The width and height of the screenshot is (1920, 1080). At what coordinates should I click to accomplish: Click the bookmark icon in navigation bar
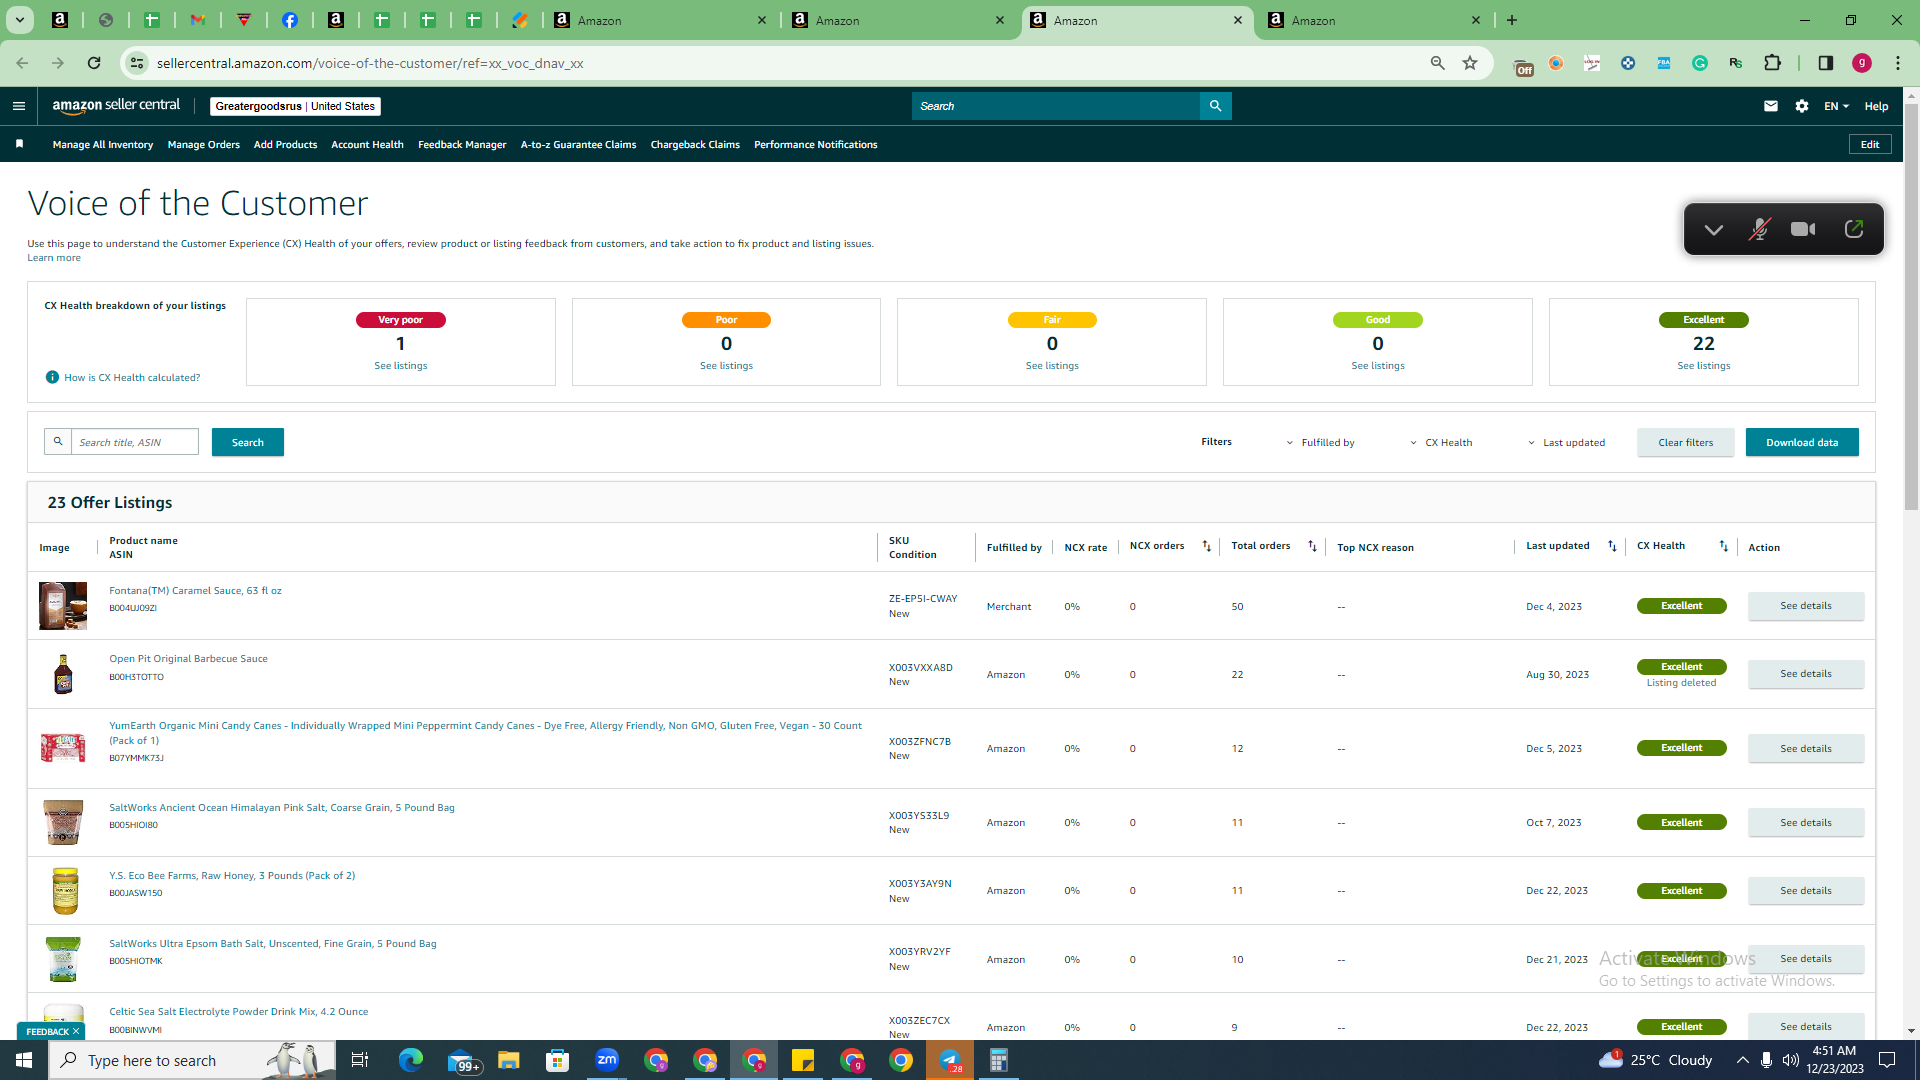pyautogui.click(x=19, y=144)
